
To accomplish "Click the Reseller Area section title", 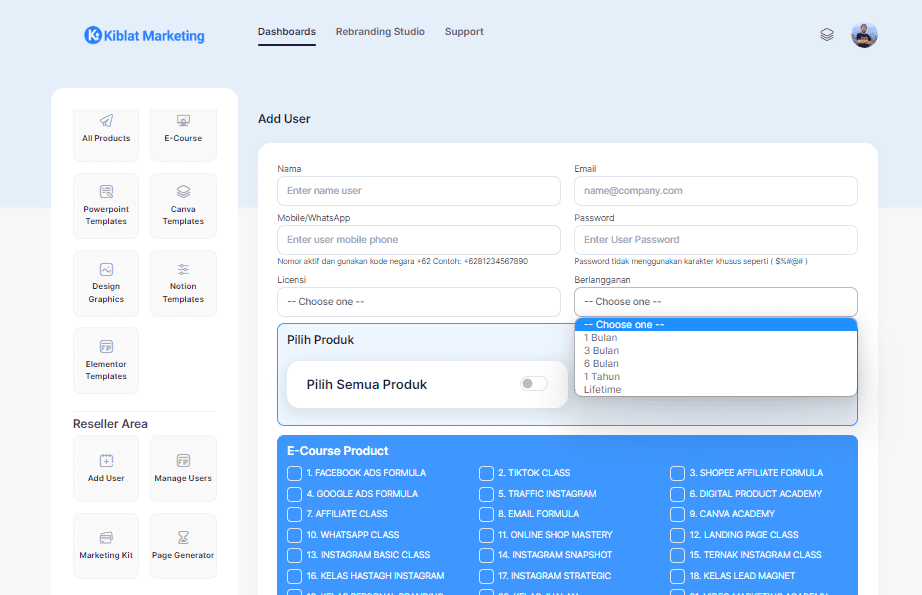I will coord(110,424).
